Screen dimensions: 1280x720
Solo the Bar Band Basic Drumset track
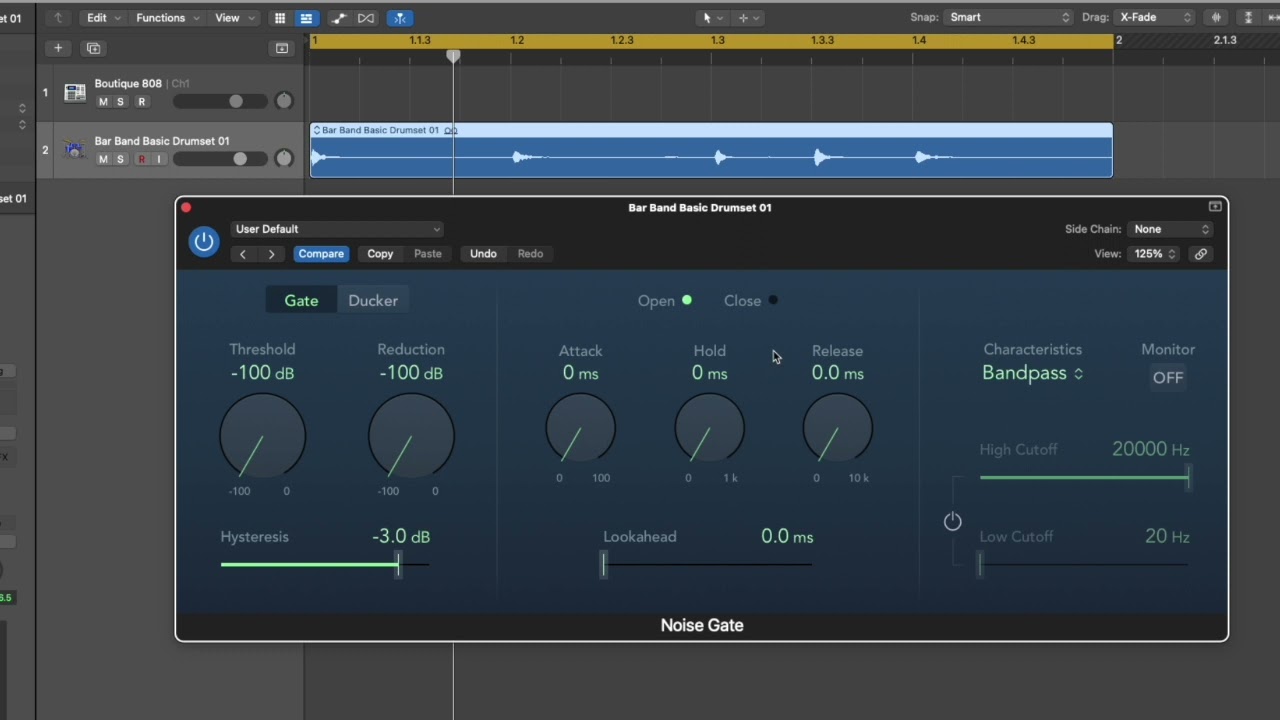pyautogui.click(x=121, y=160)
